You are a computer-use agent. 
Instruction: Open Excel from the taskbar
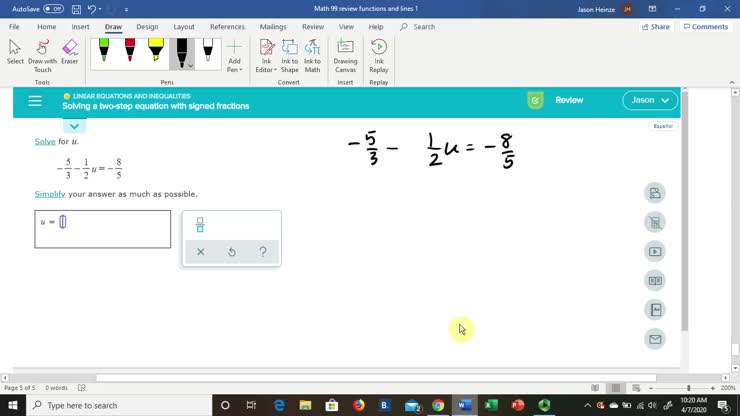(491, 405)
